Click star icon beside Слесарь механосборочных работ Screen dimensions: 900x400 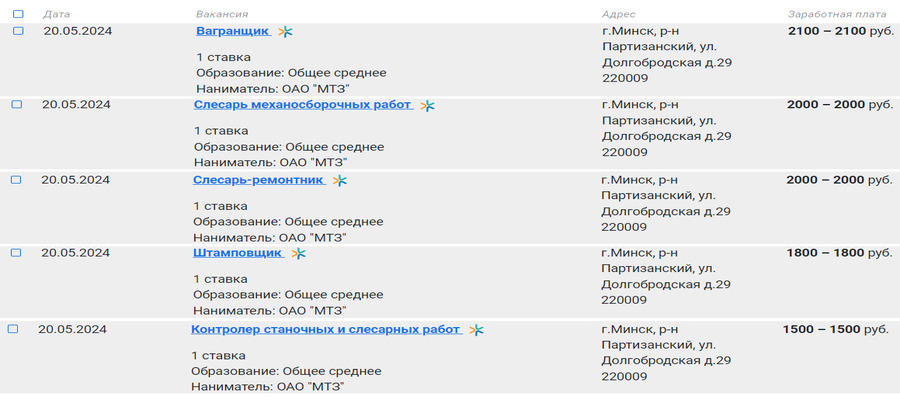[x=428, y=106]
